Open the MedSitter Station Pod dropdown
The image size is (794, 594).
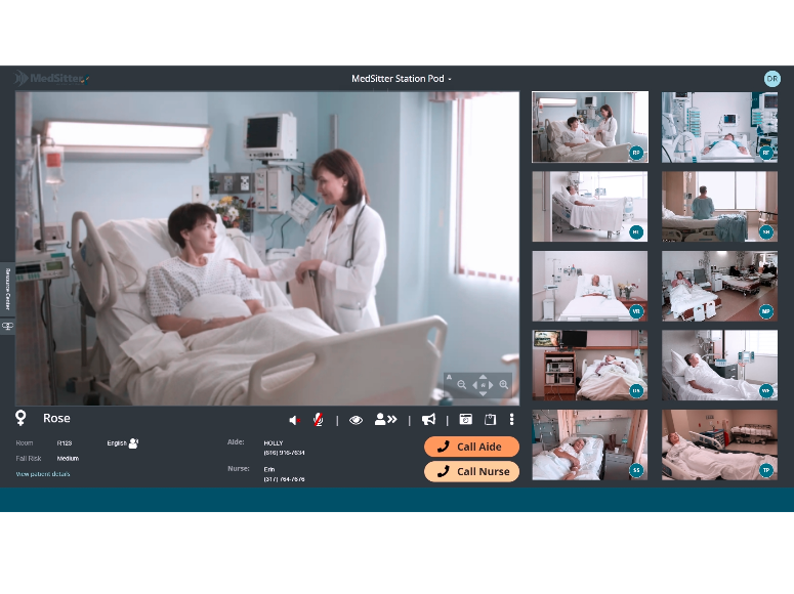click(402, 78)
